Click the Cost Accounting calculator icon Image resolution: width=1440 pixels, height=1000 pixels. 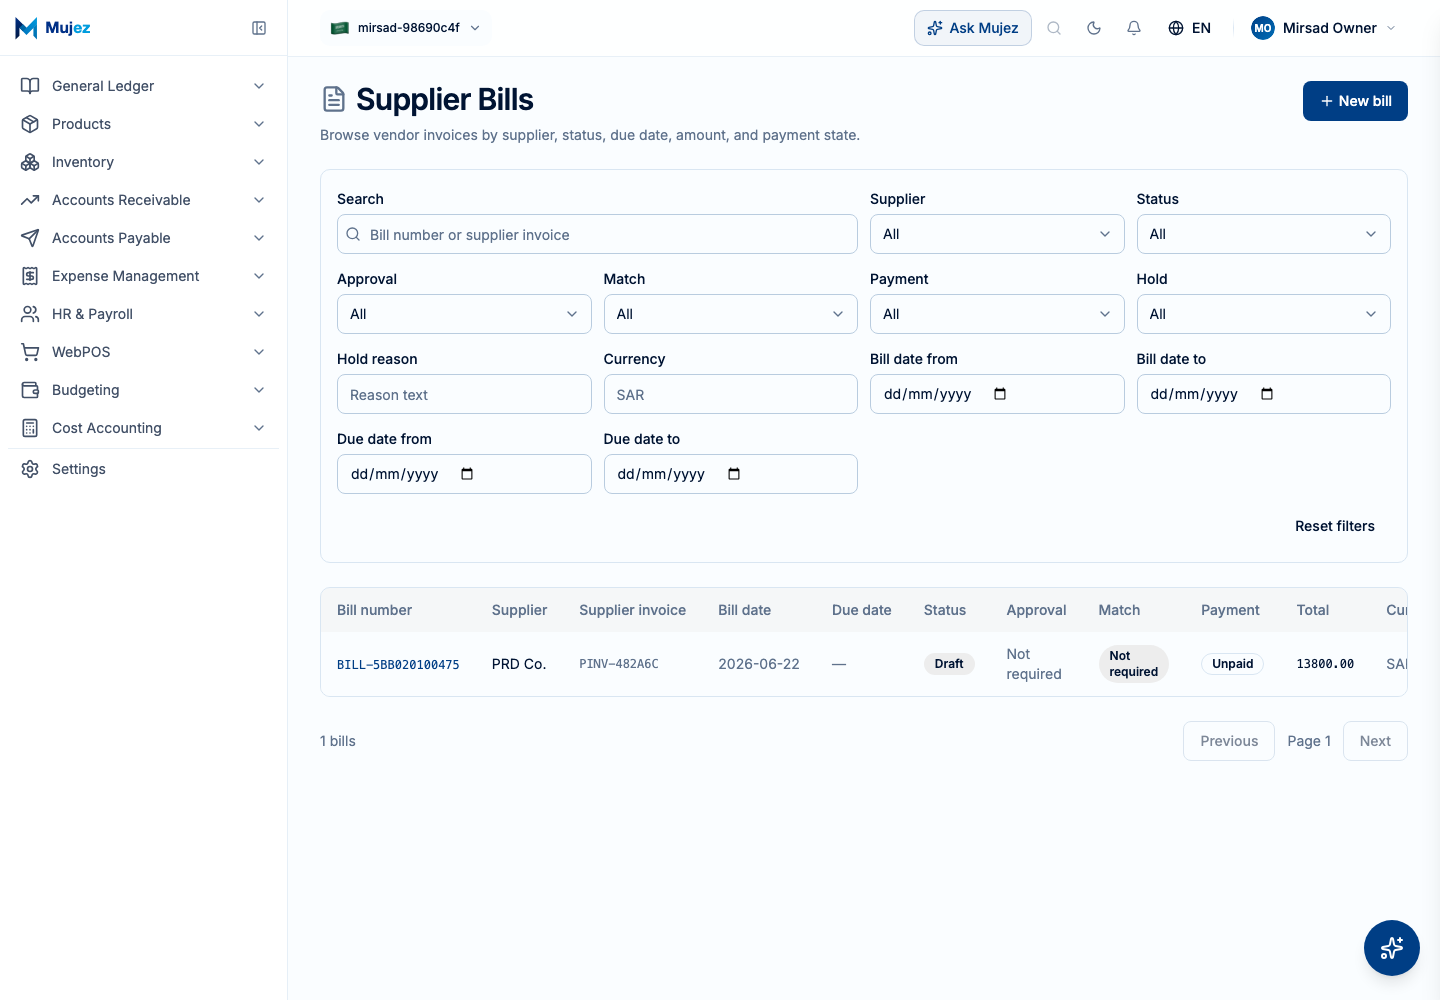click(x=30, y=428)
